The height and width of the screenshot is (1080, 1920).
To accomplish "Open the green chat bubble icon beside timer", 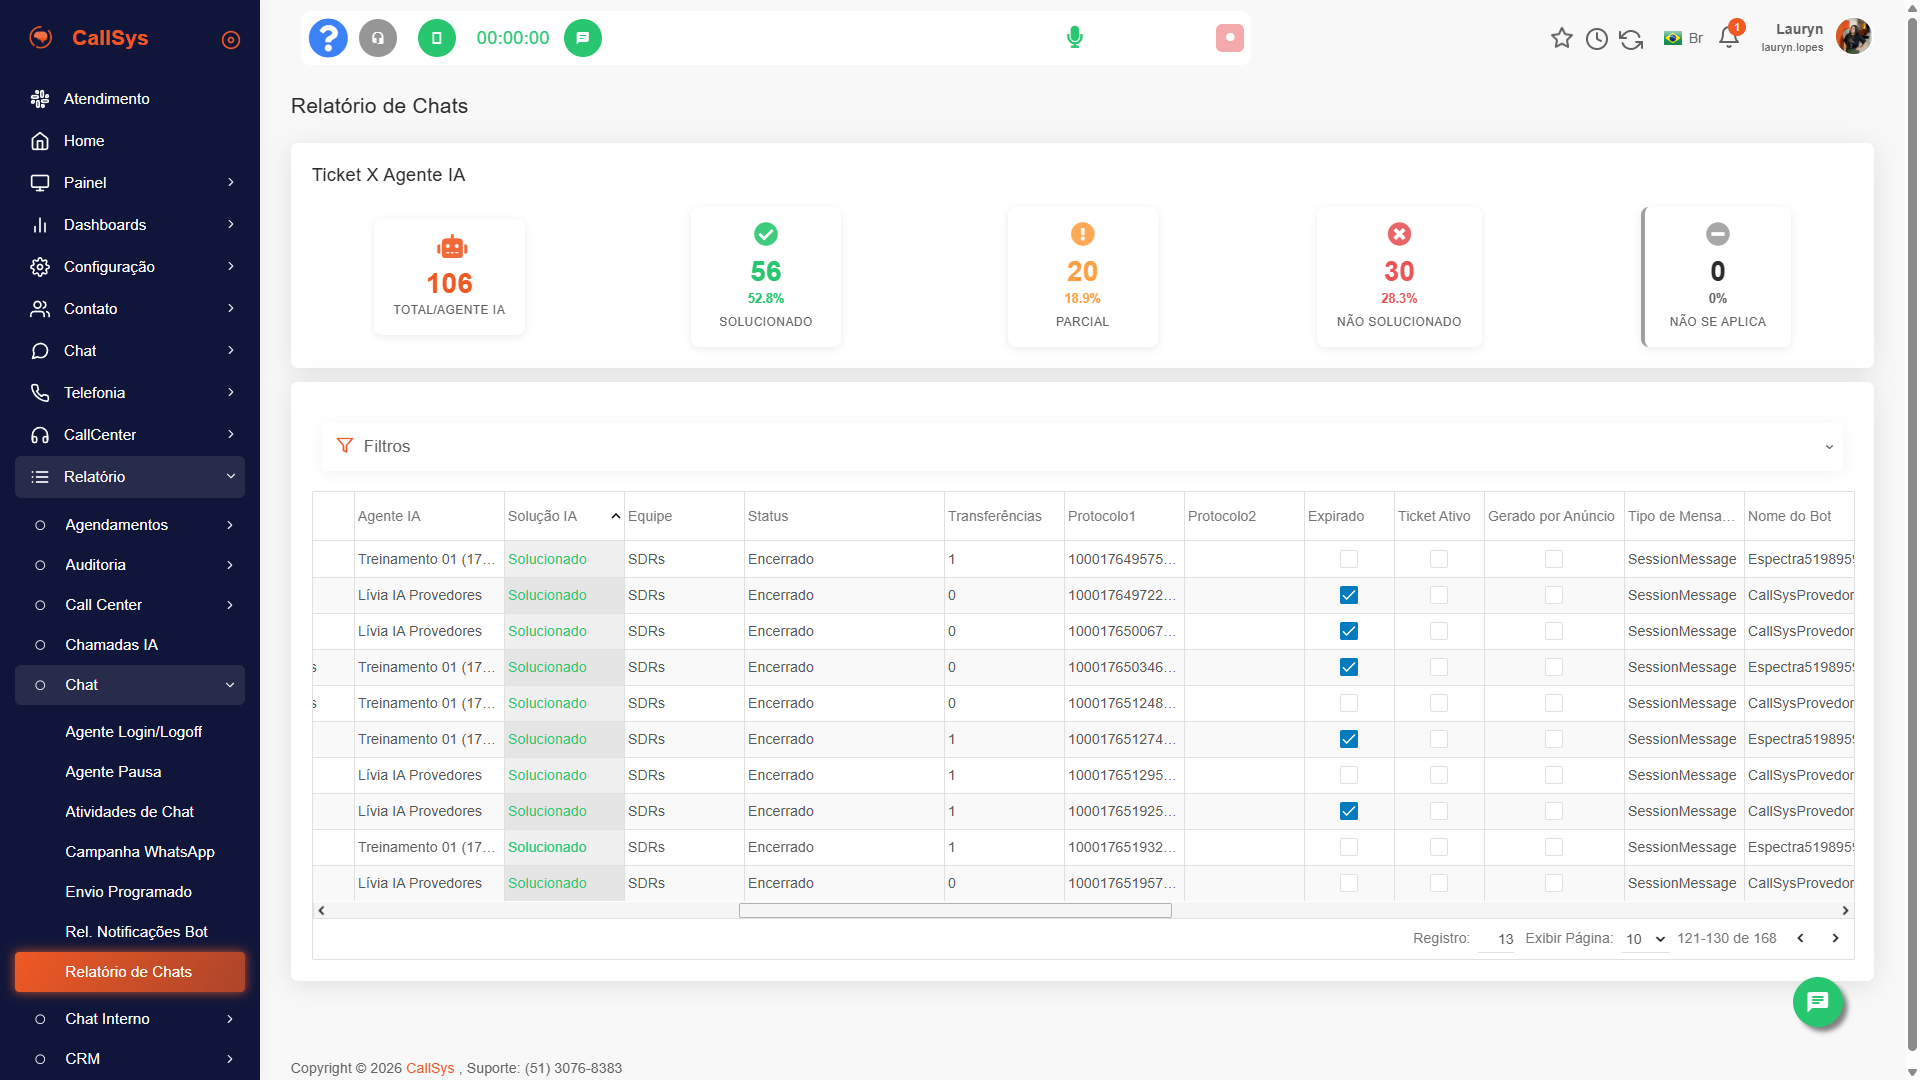I will (x=583, y=38).
